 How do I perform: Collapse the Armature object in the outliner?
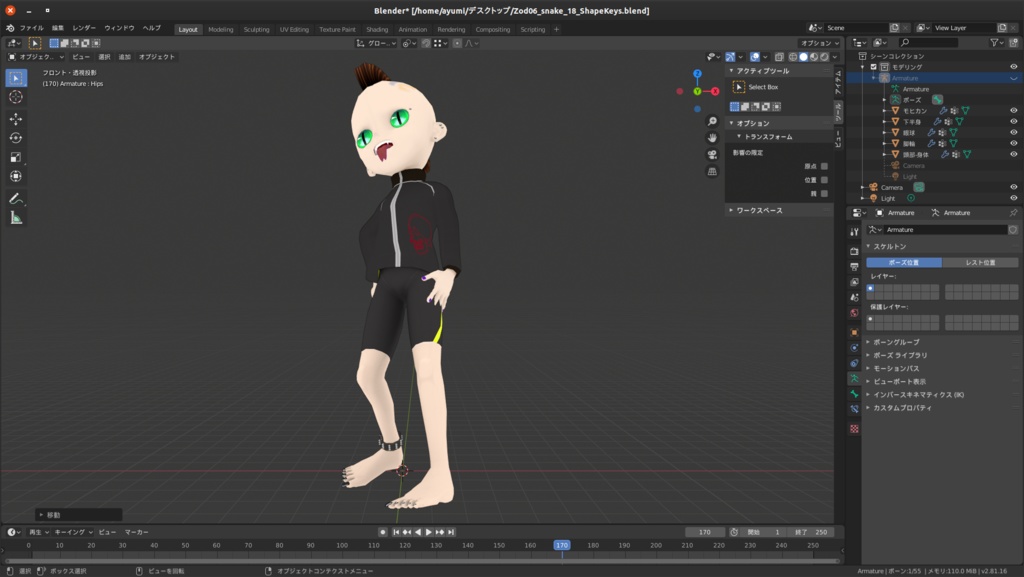tap(873, 78)
